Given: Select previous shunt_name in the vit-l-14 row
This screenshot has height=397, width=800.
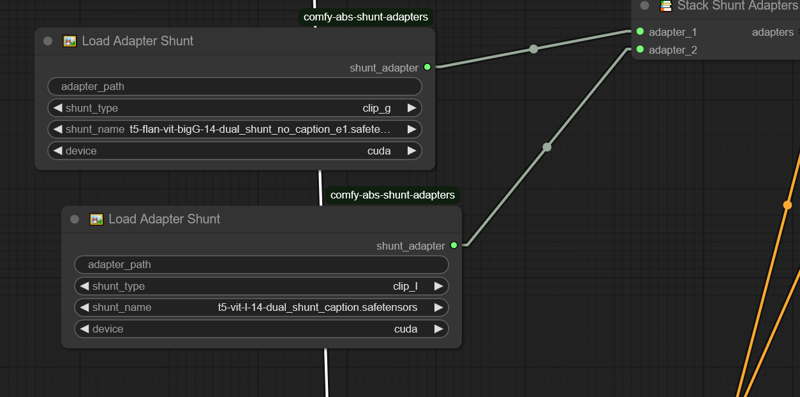Looking at the screenshot, I should (x=84, y=308).
